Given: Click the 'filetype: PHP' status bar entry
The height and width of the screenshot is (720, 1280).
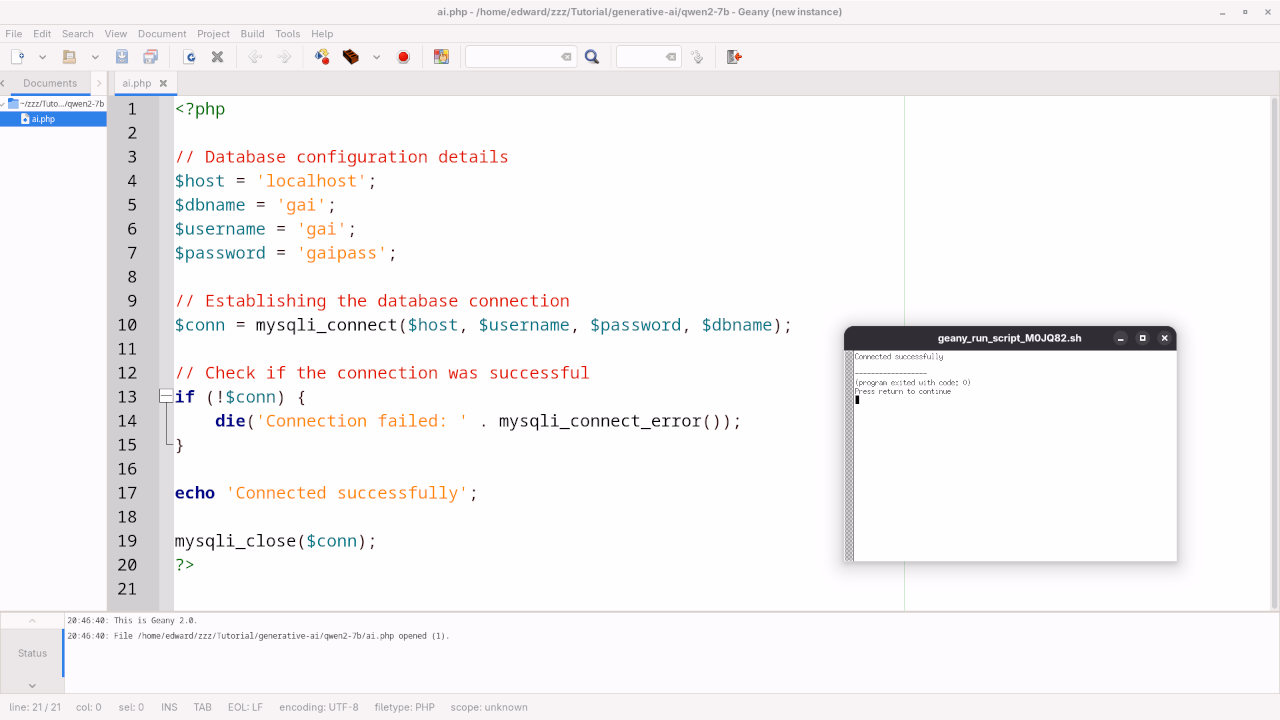Looking at the screenshot, I should [404, 707].
